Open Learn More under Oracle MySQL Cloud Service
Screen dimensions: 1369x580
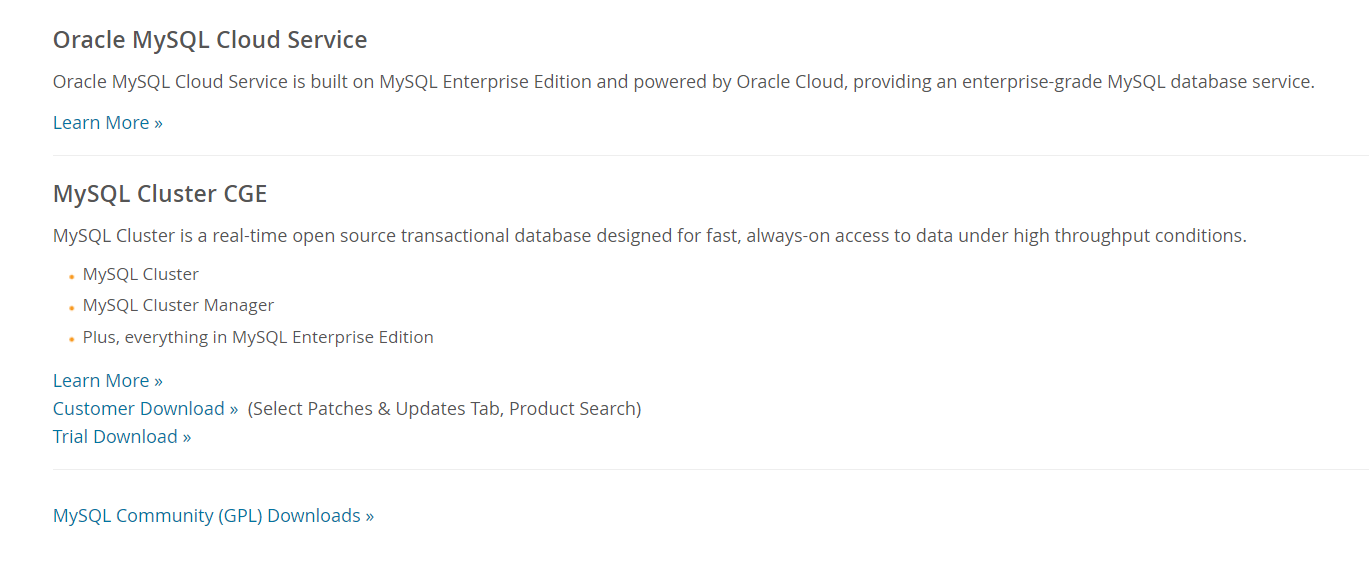[107, 123]
